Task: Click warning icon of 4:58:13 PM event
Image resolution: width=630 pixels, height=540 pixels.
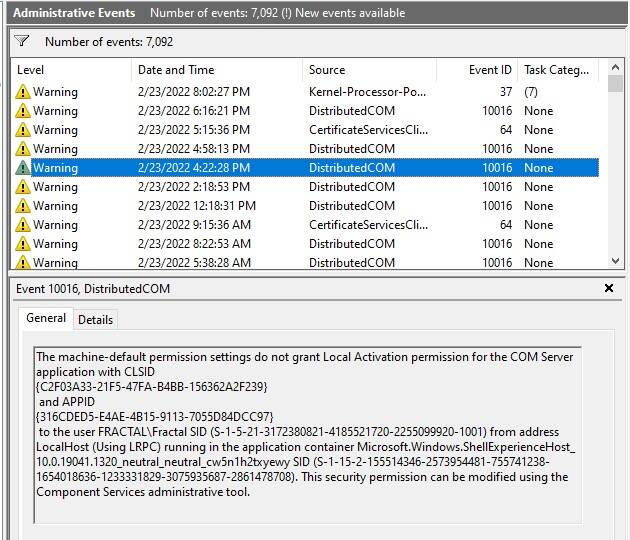Action: (23, 149)
